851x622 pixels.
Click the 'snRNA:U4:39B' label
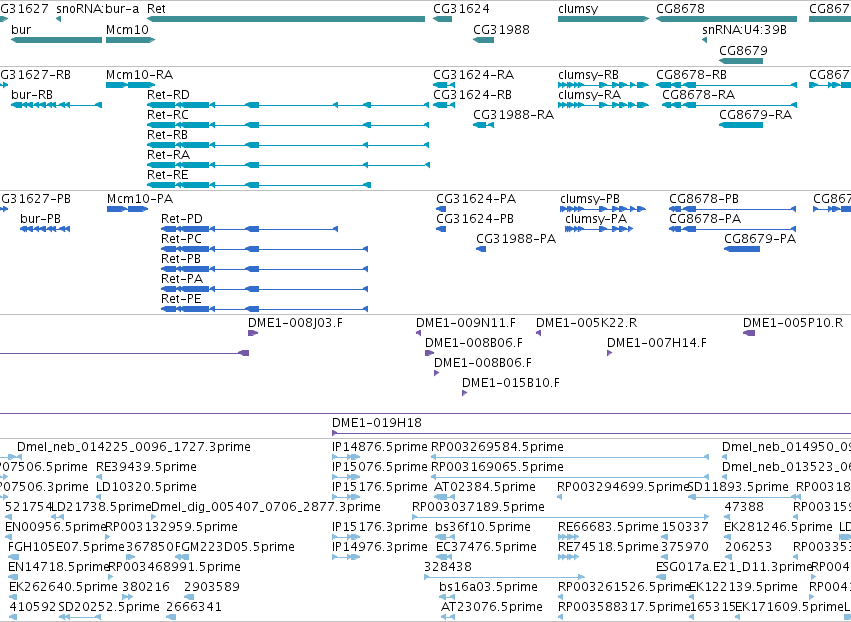744,29
